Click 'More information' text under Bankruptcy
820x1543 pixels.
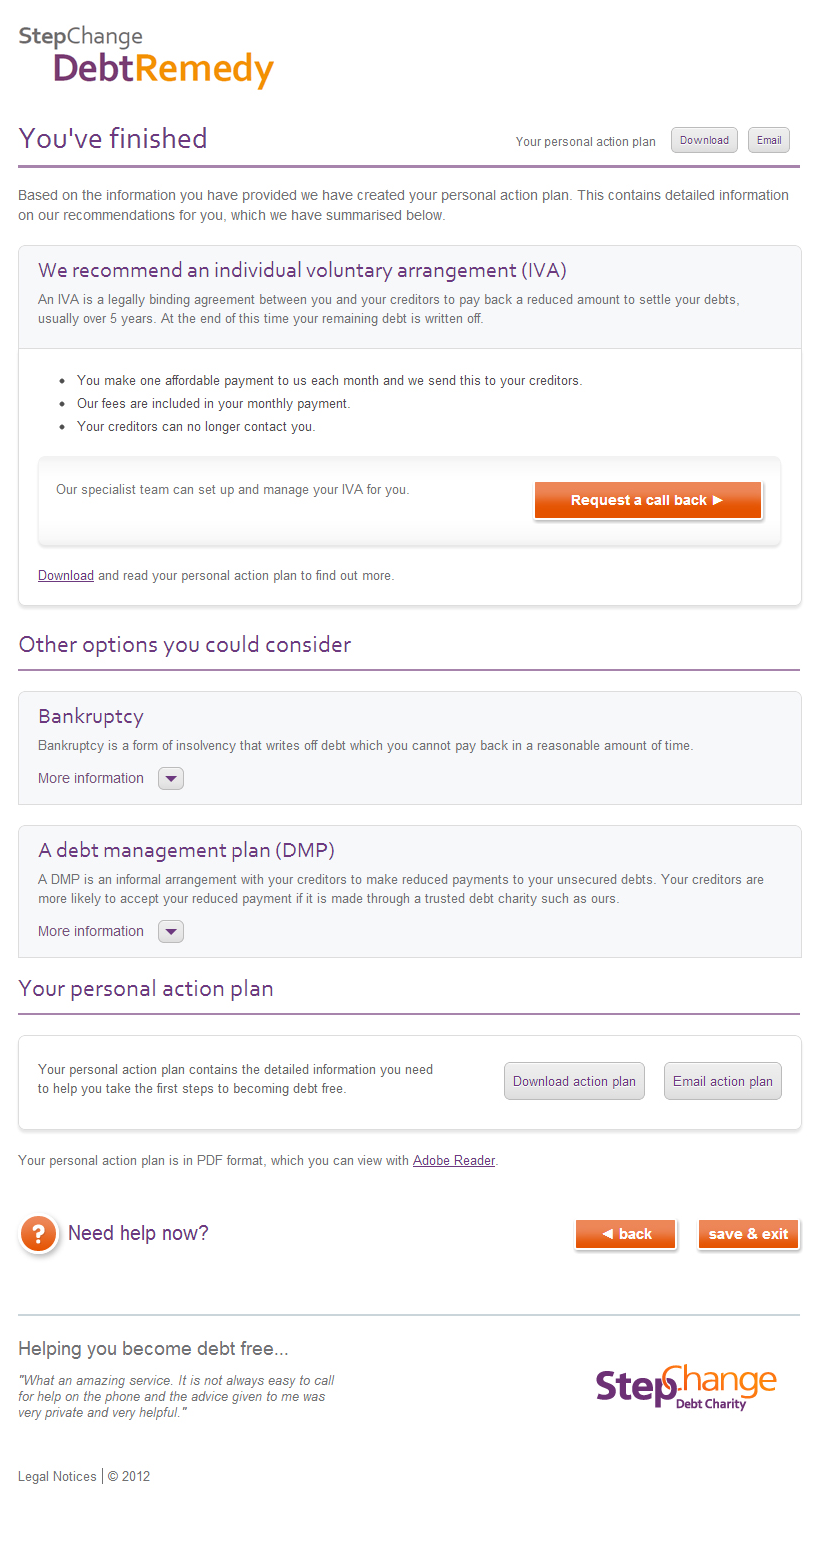[91, 779]
